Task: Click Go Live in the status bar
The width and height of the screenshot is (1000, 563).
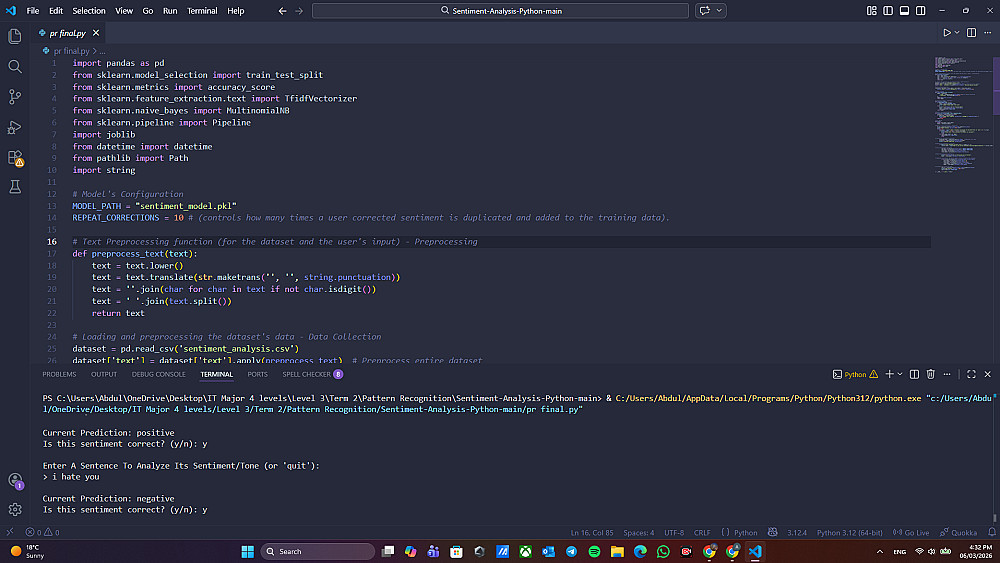Action: 912,532
